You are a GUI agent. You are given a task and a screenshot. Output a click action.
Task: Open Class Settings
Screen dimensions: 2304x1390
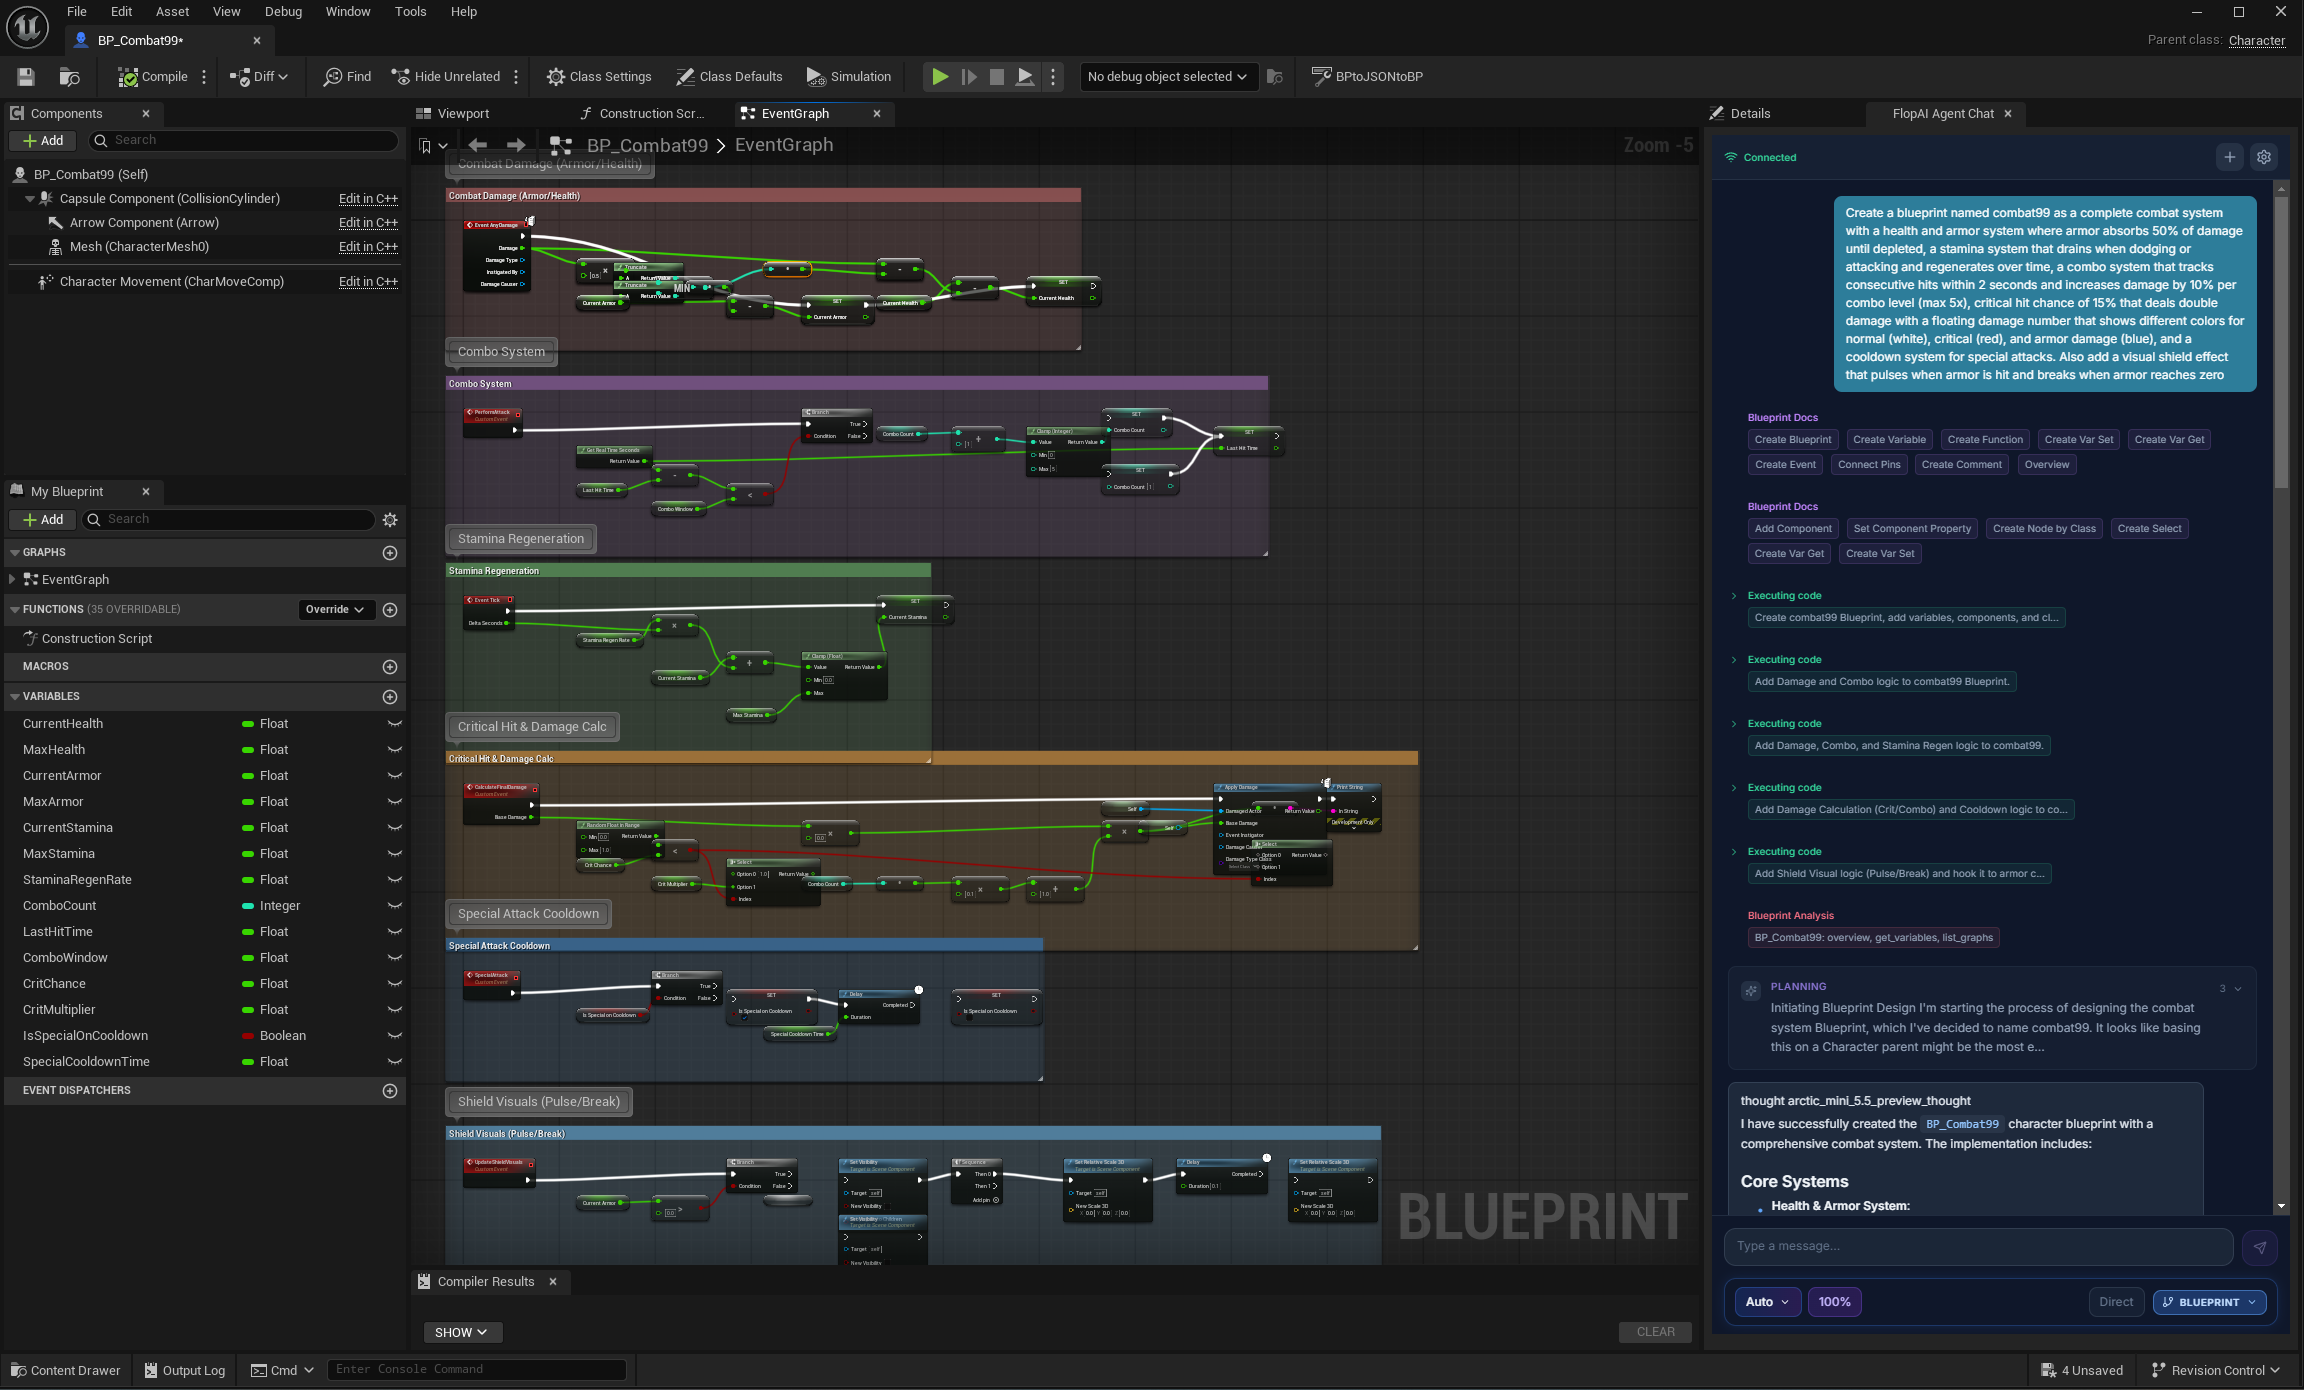598,76
